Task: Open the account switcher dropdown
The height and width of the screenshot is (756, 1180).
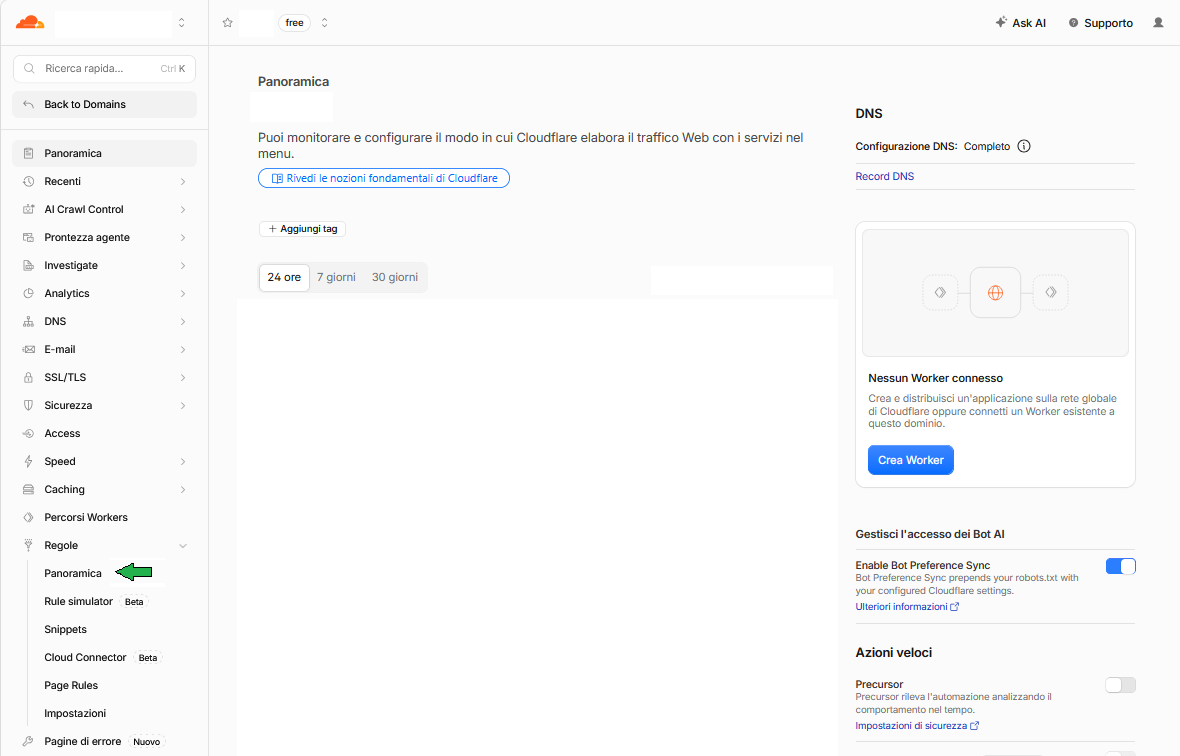Action: [181, 23]
